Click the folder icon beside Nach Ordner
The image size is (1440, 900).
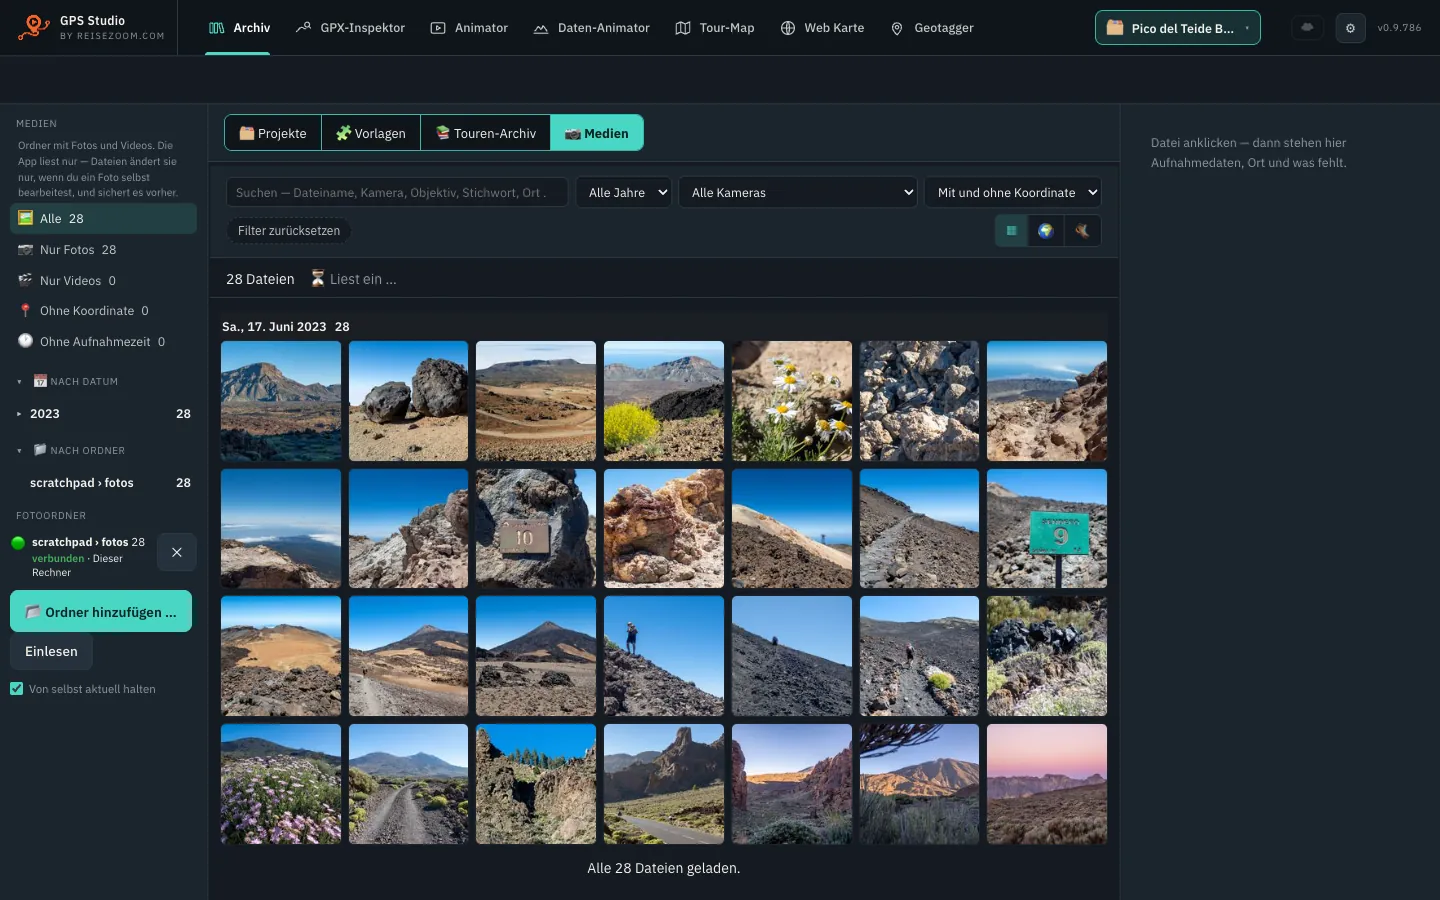coord(40,450)
